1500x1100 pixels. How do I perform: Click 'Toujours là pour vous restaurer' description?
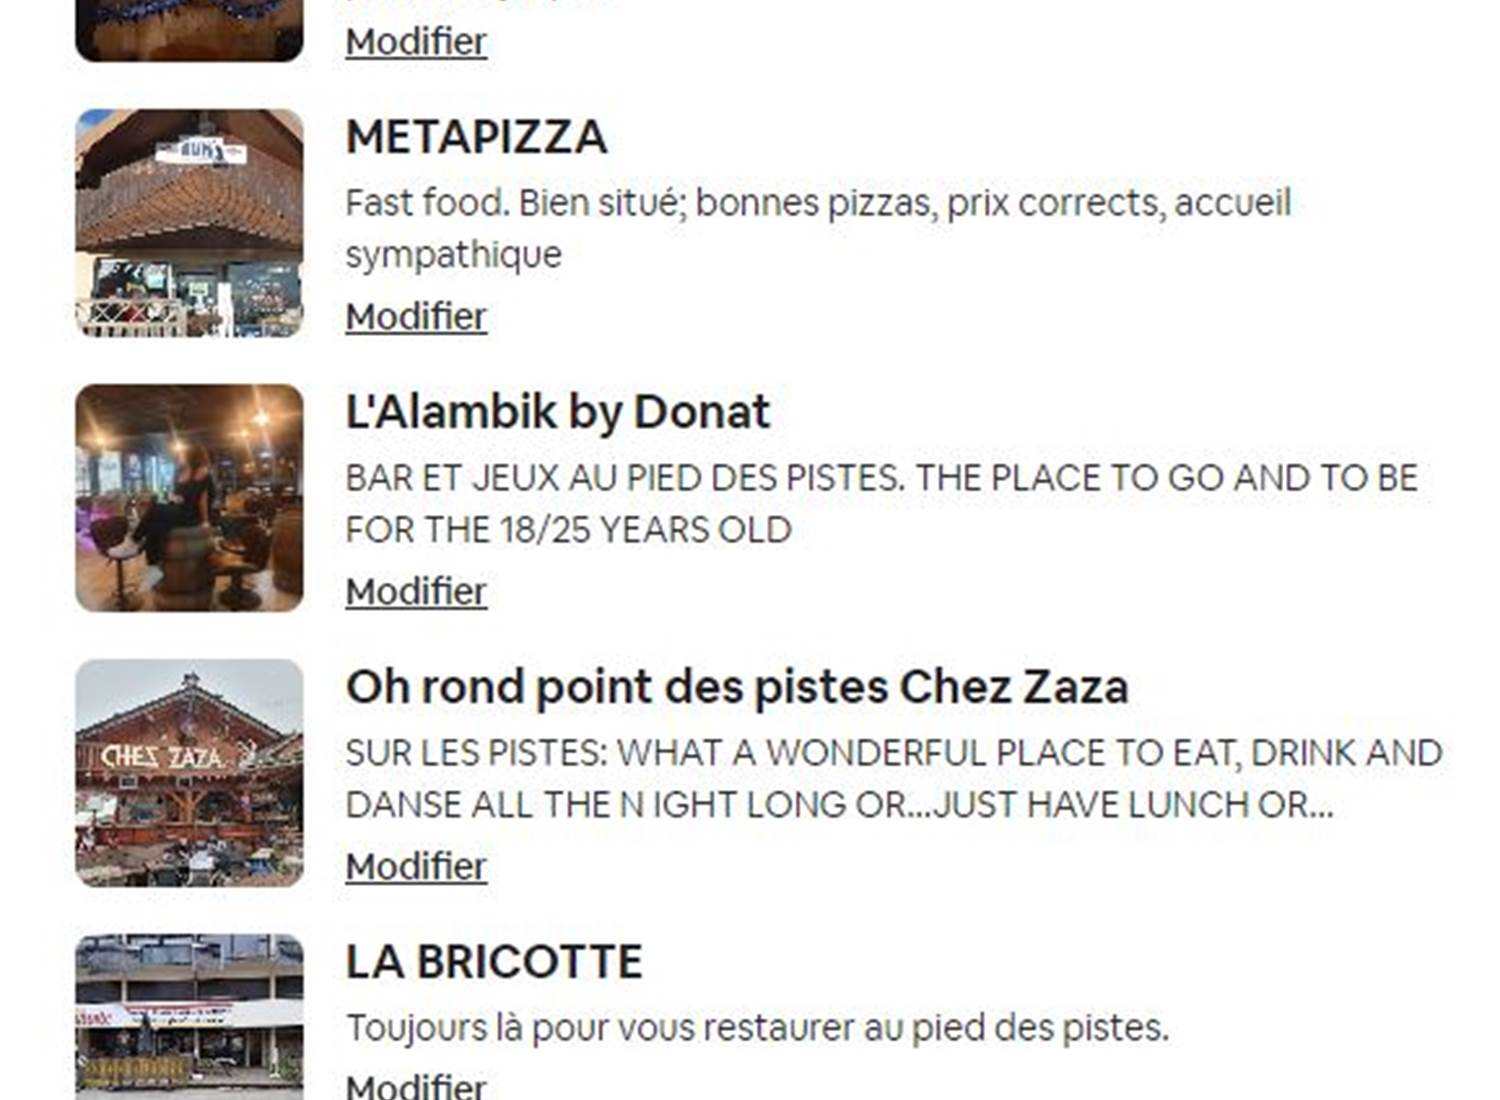coord(757,1028)
